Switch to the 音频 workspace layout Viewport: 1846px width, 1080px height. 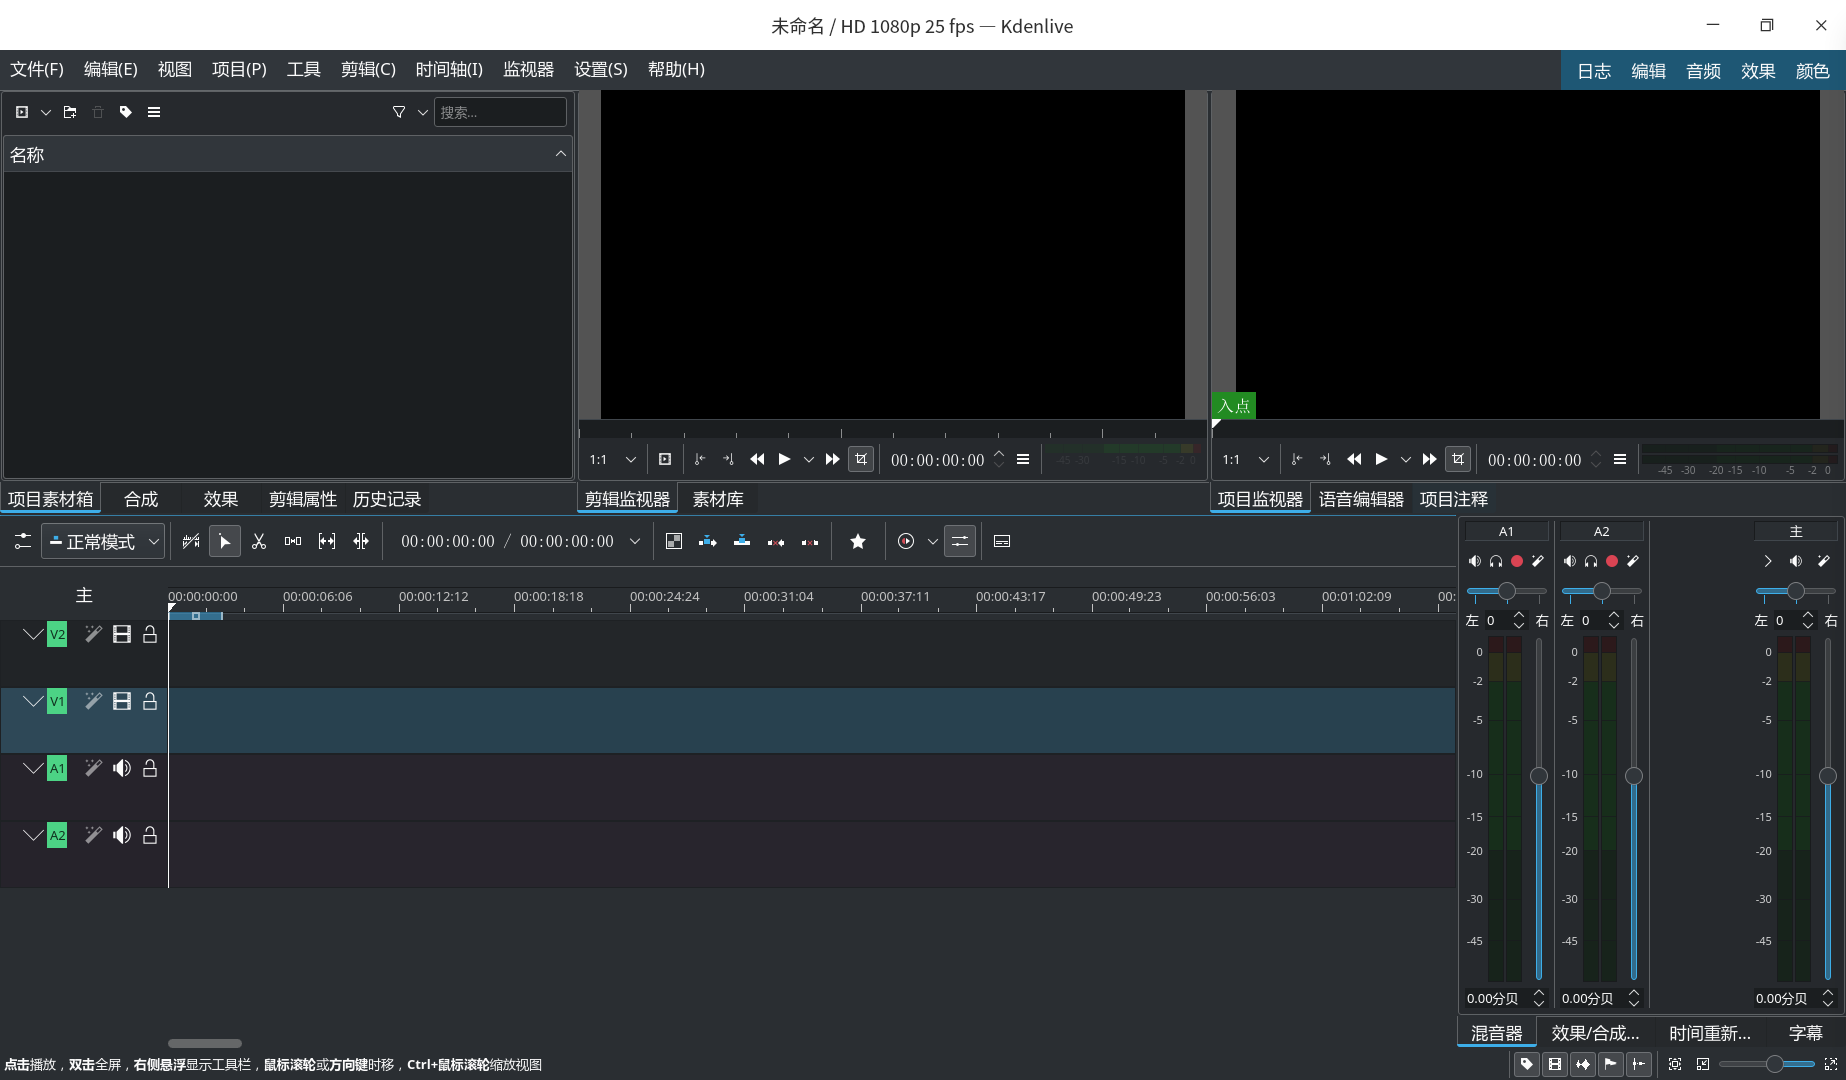1702,71
